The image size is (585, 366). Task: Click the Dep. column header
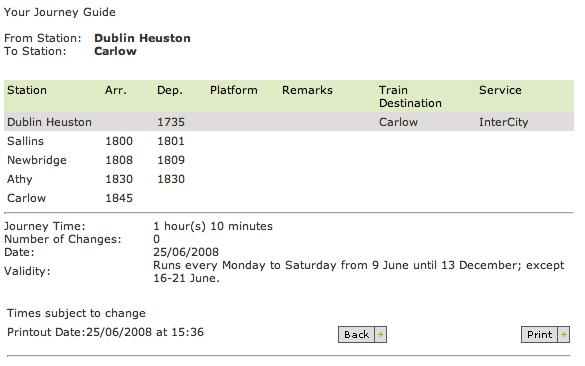pyautogui.click(x=170, y=90)
